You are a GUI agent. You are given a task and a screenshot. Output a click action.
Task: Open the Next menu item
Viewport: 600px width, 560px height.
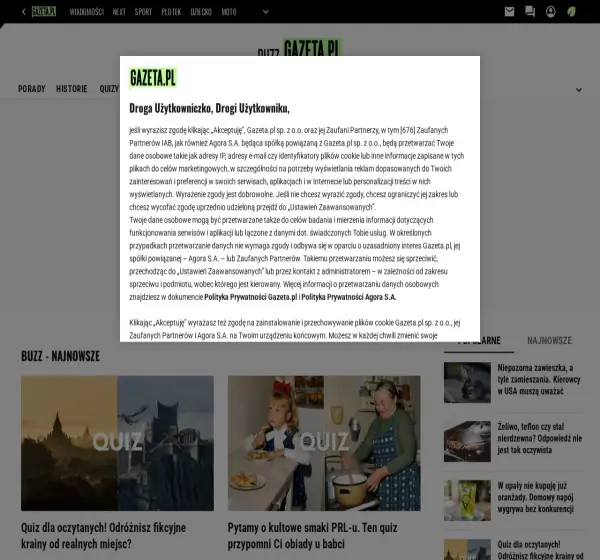pos(119,12)
